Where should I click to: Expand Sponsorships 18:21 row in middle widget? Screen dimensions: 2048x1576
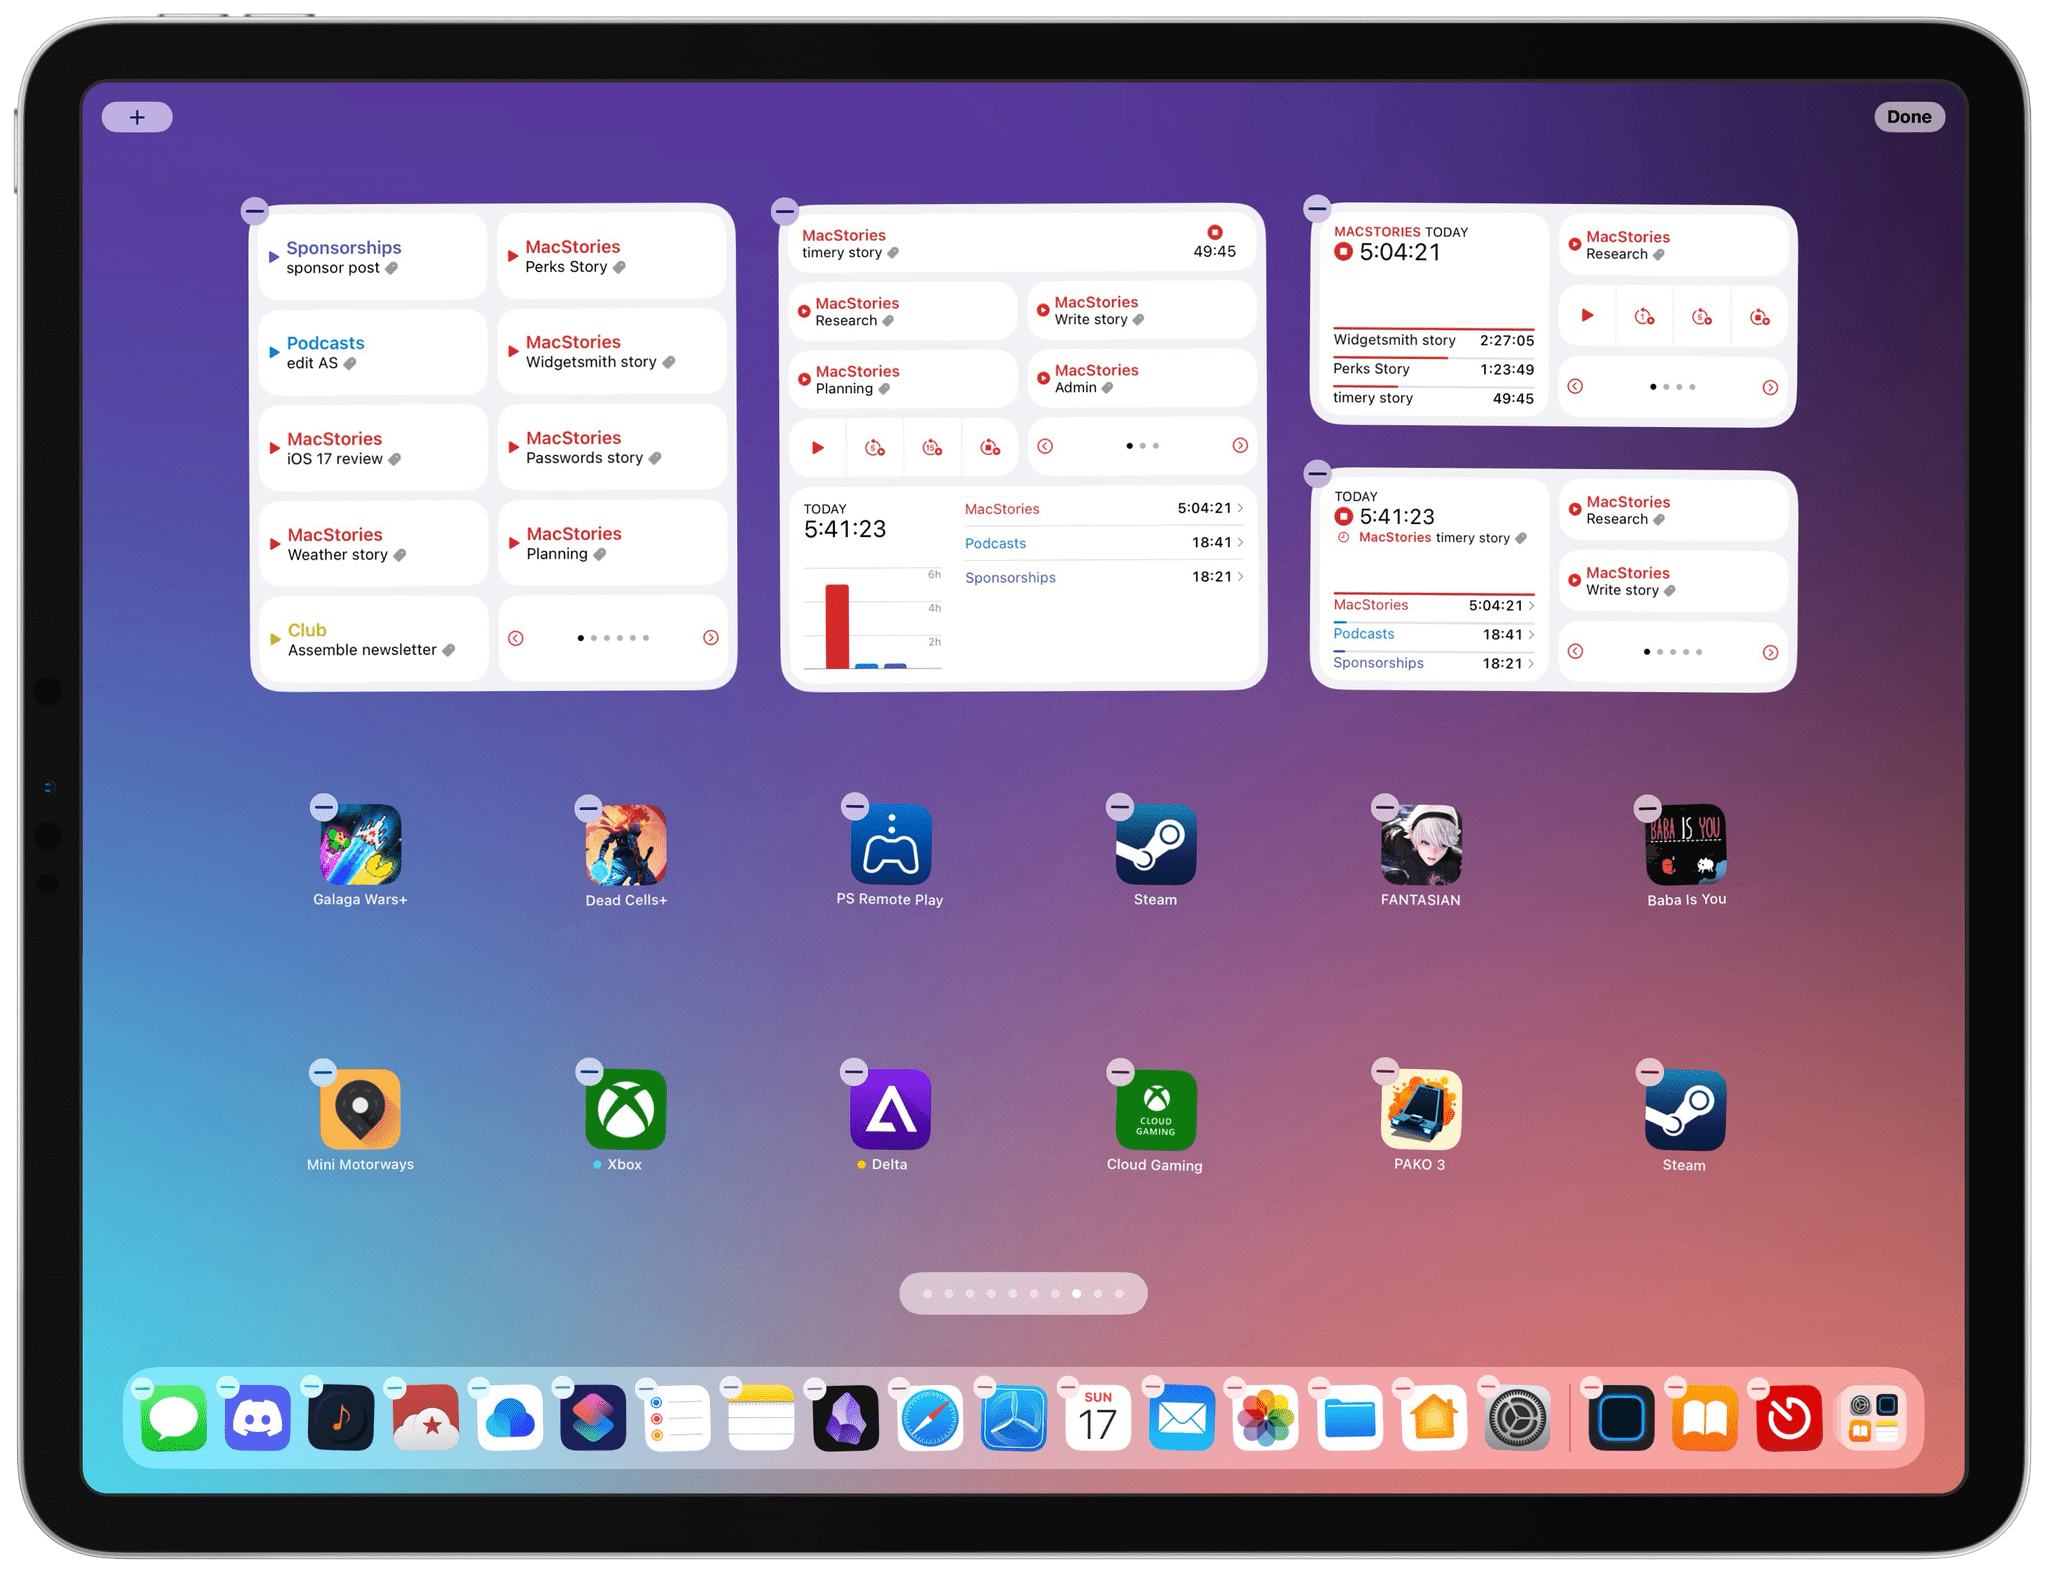(1104, 577)
